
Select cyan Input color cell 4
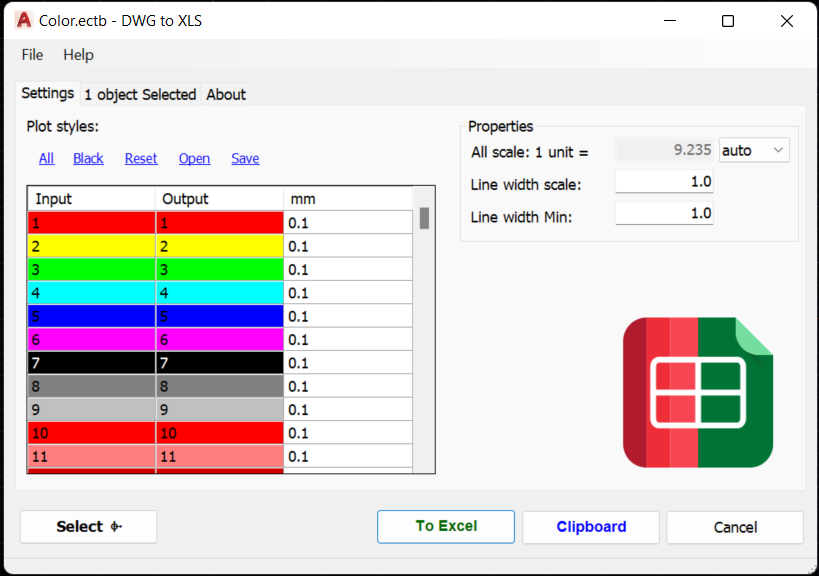coord(91,293)
